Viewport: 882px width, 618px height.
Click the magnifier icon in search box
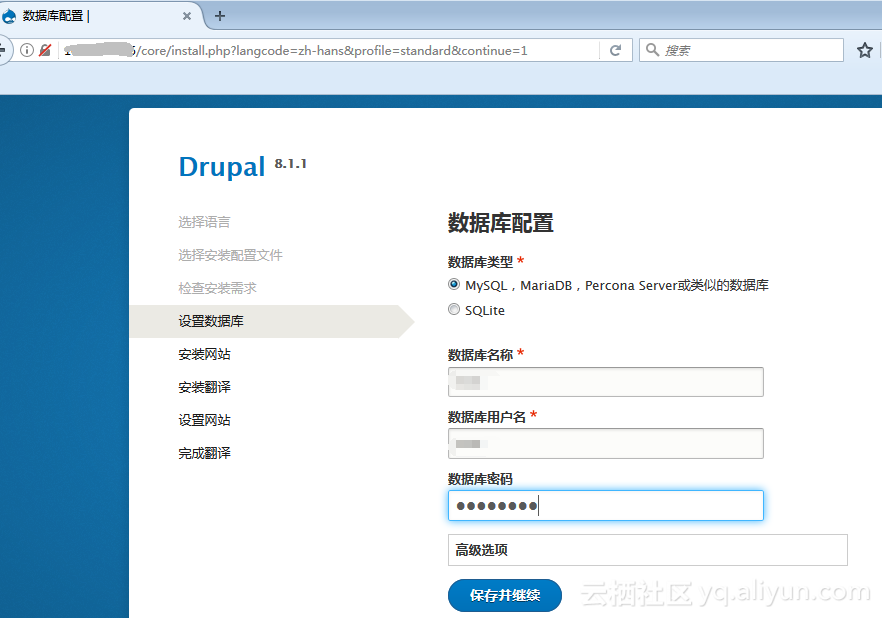(x=652, y=50)
